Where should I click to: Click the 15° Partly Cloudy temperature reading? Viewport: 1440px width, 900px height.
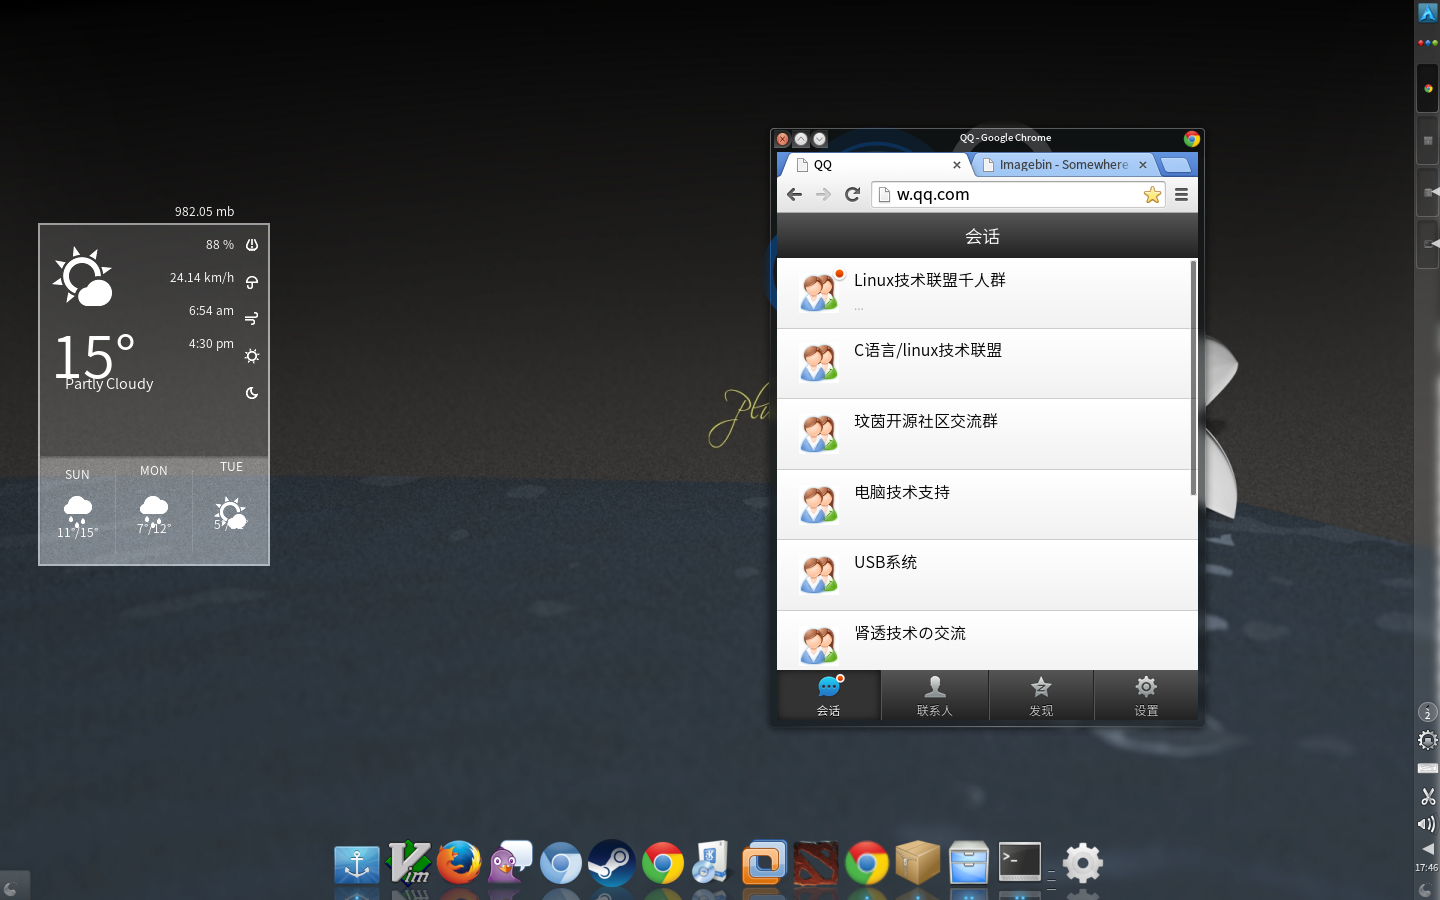tap(103, 362)
